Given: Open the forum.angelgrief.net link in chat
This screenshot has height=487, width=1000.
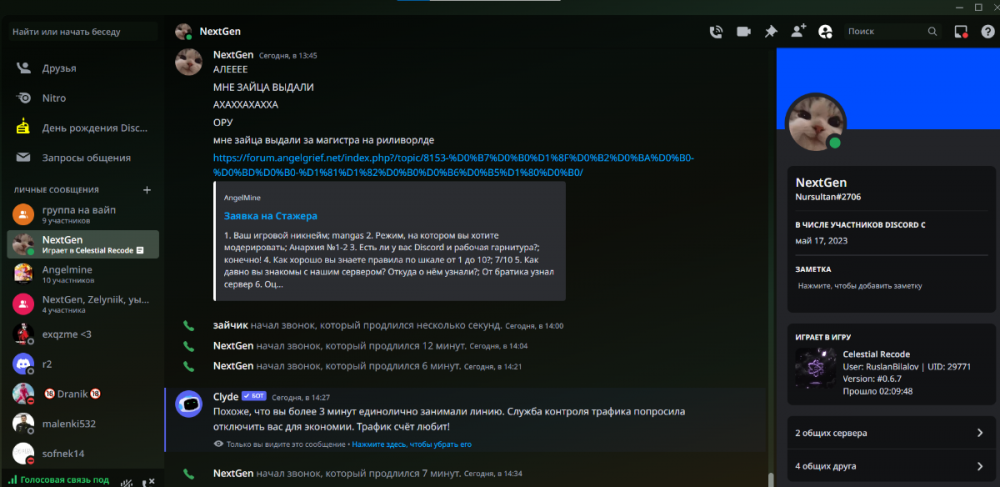Looking at the screenshot, I should tap(453, 165).
